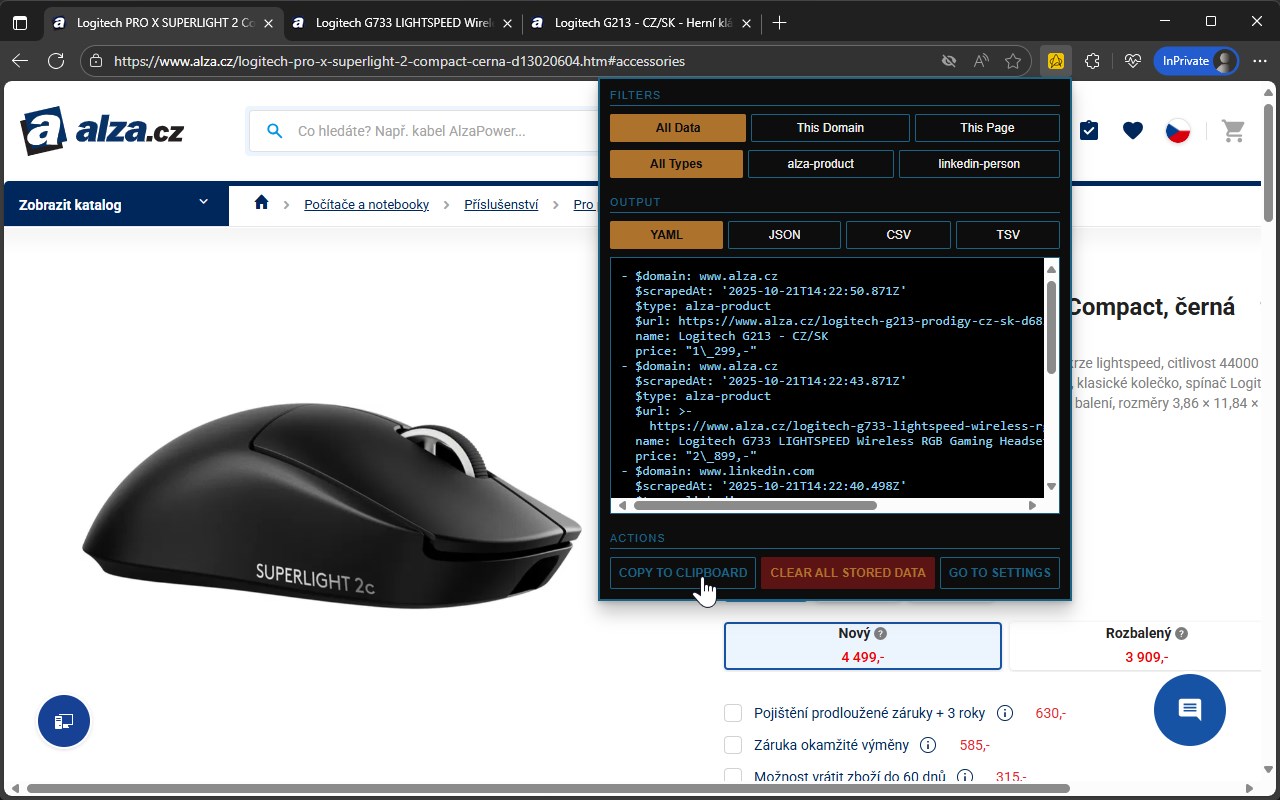Close the Logitech G213 tab
Screen dimensions: 1280x800
click(x=746, y=22)
